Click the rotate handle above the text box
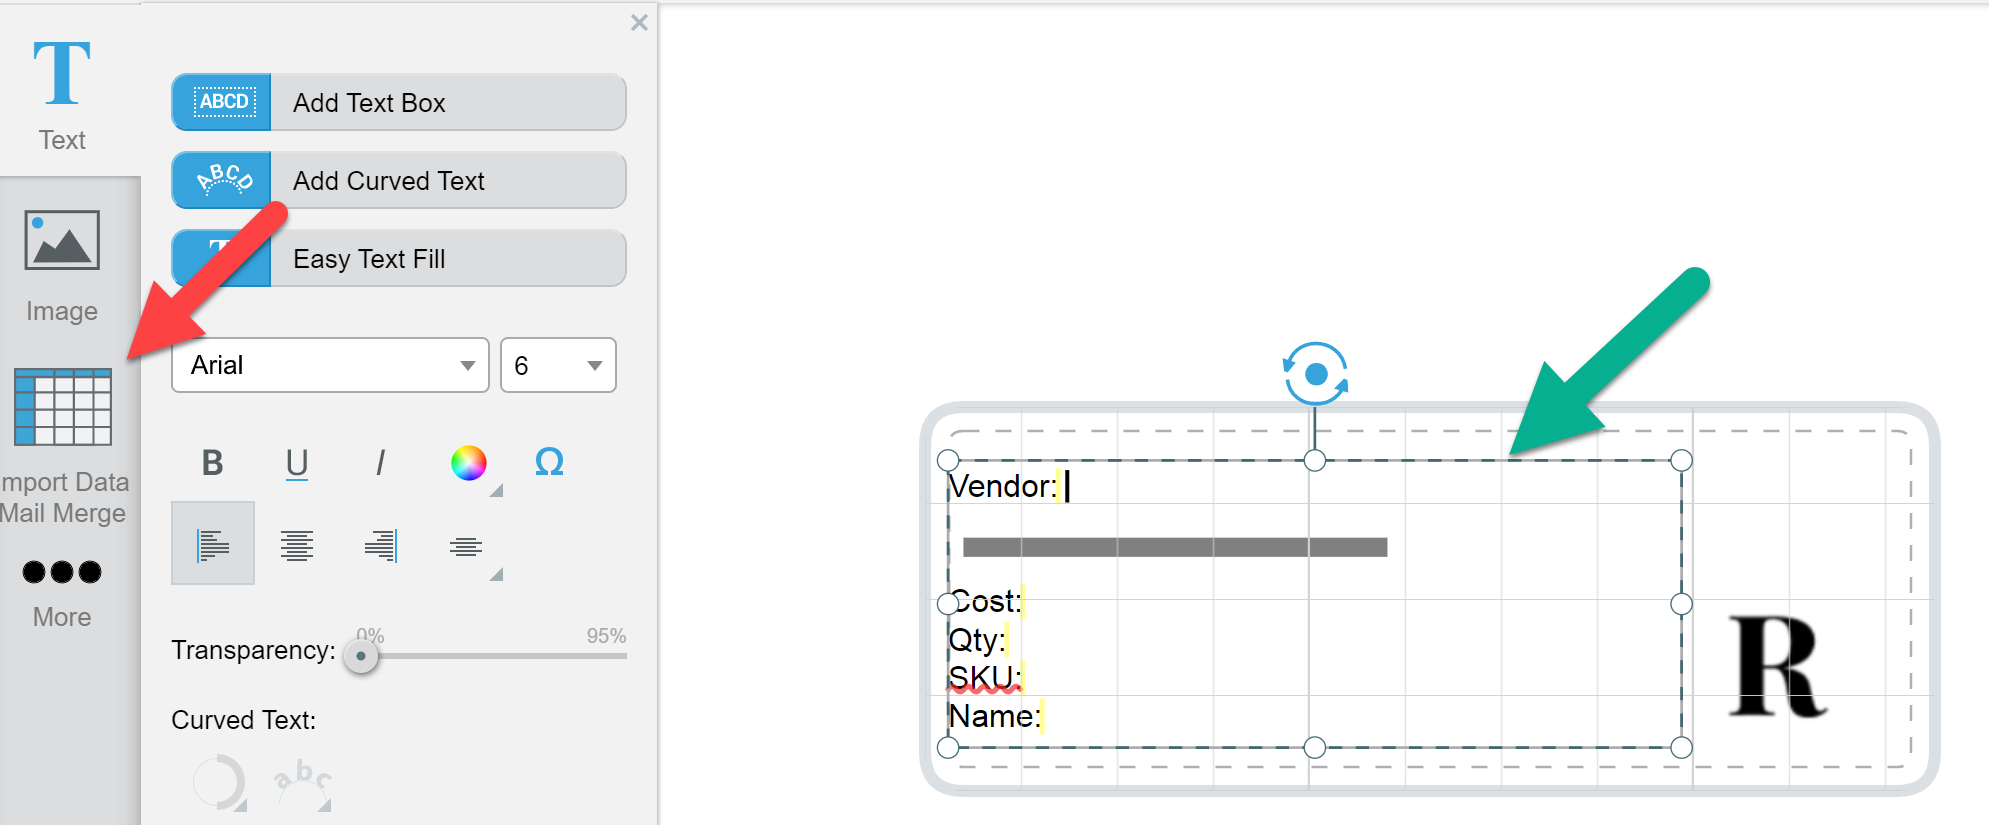Viewport: 1989px width, 825px height. (1315, 374)
